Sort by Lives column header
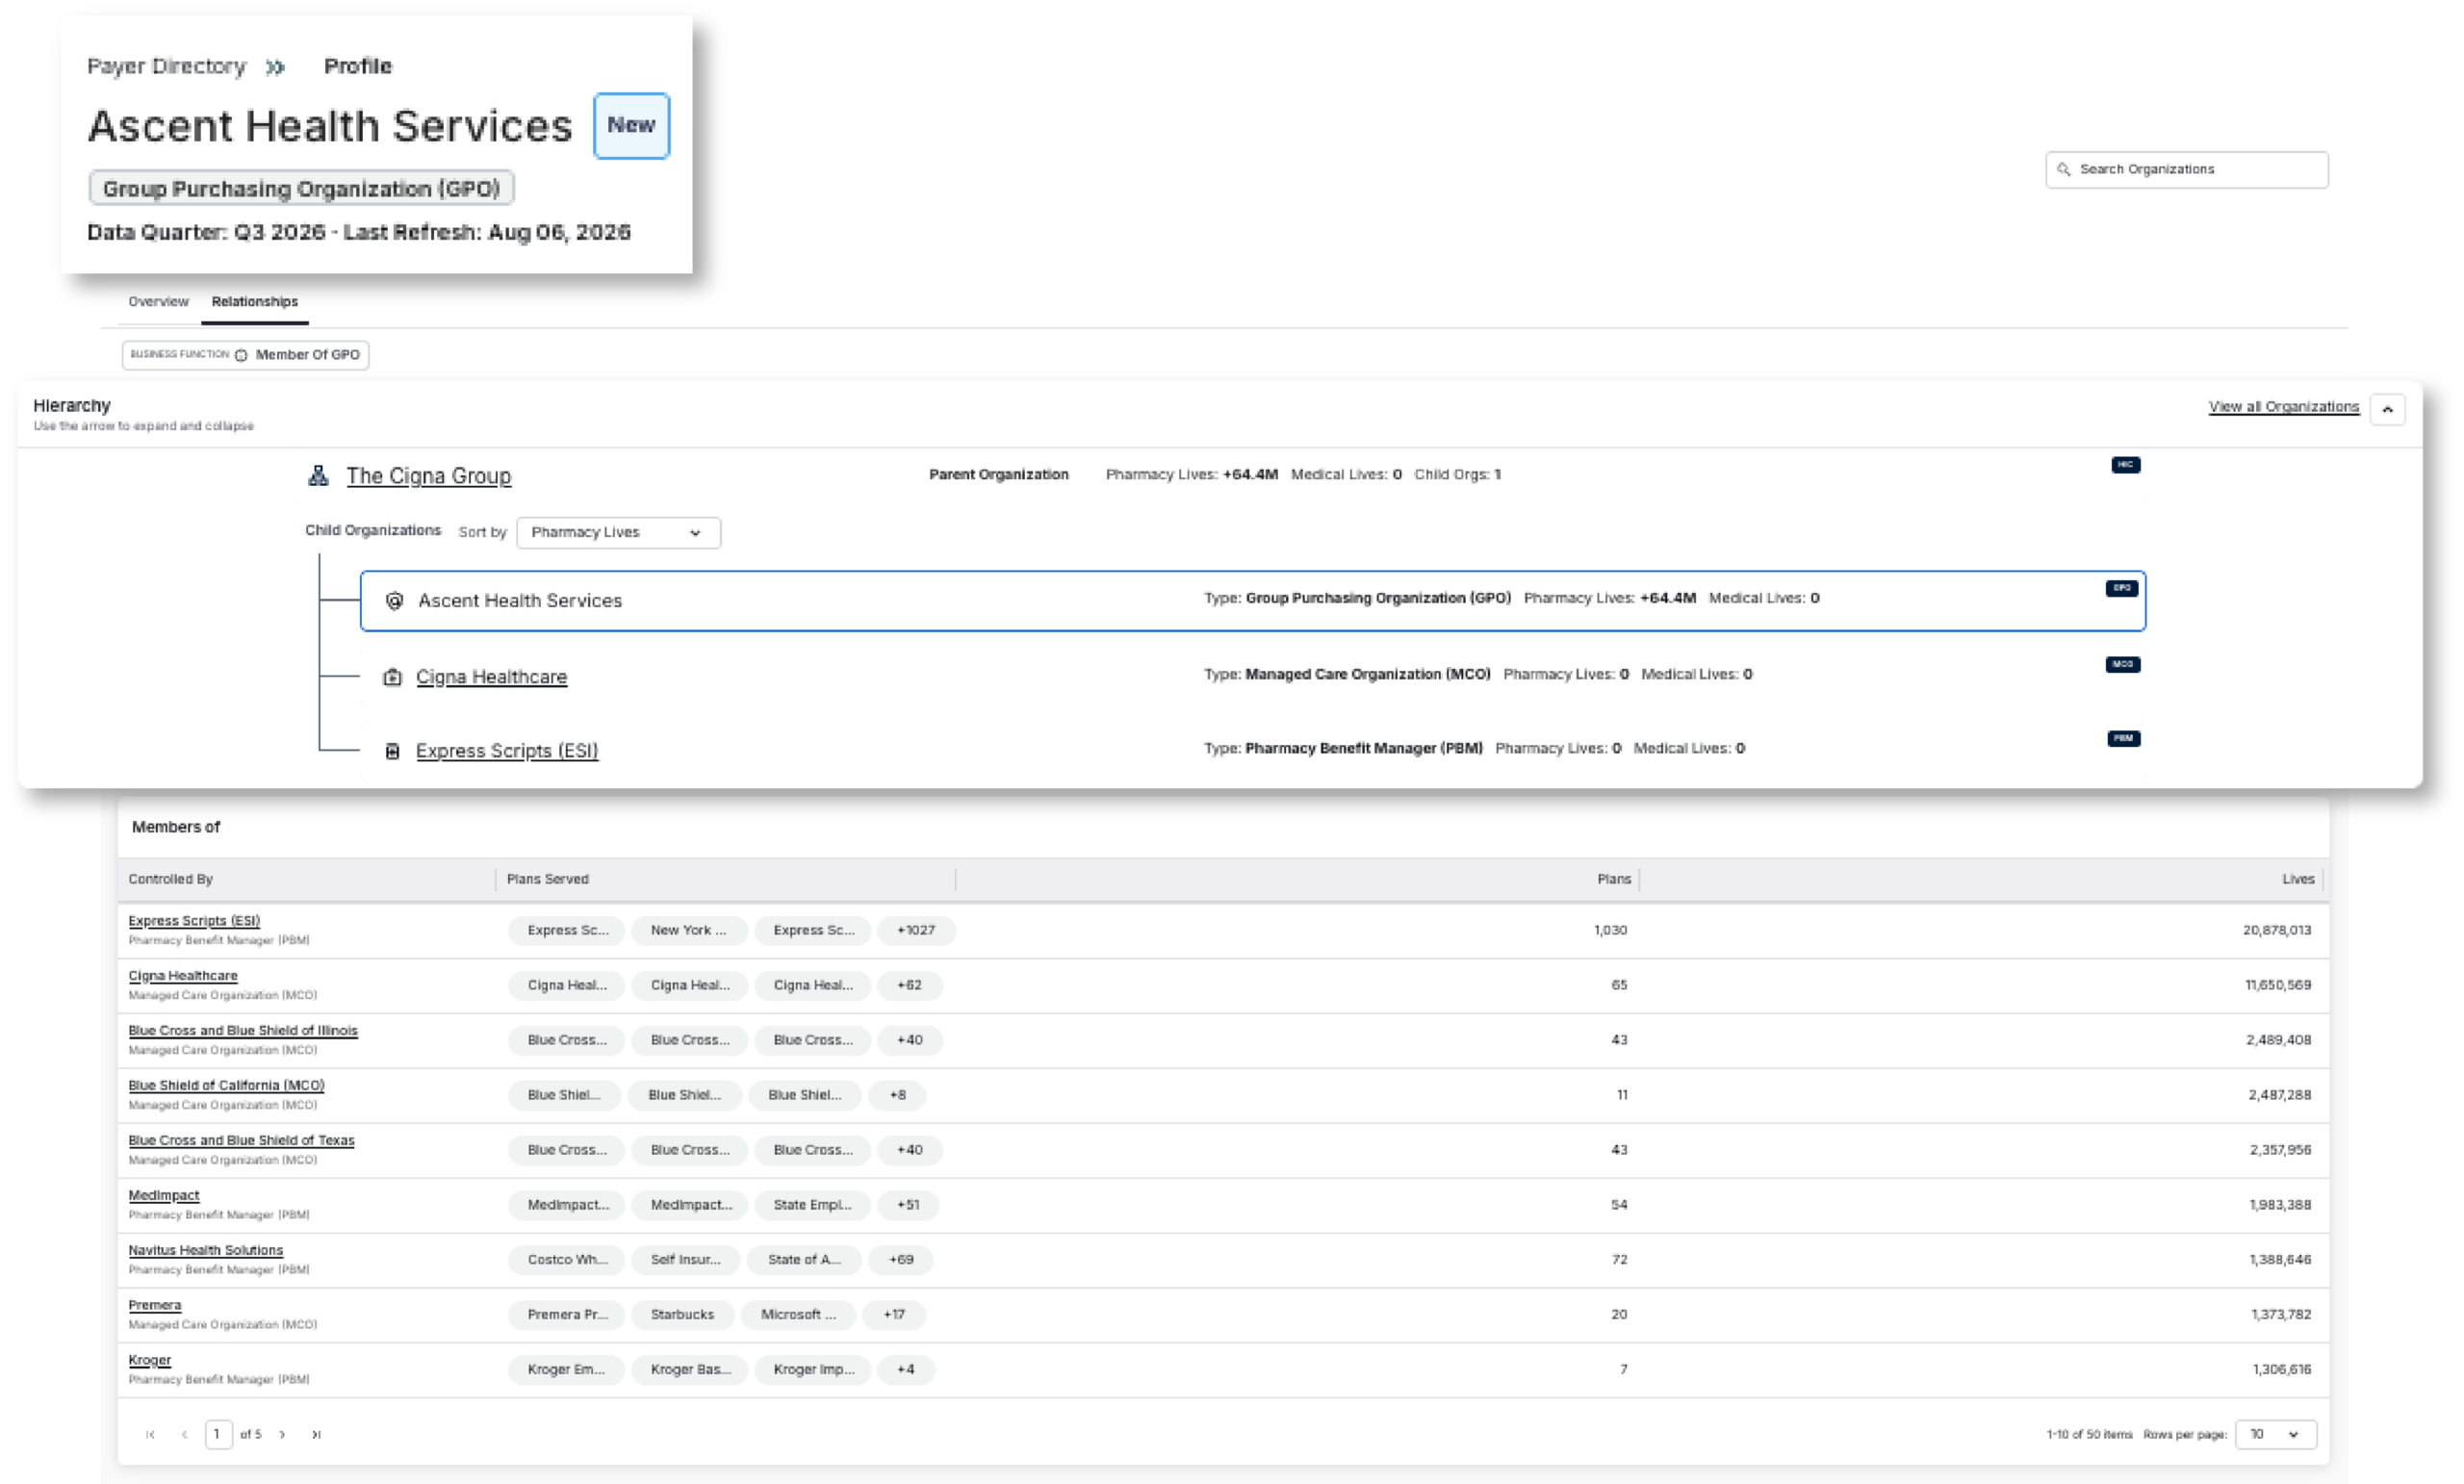This screenshot has width=2464, height=1484. (x=2297, y=880)
